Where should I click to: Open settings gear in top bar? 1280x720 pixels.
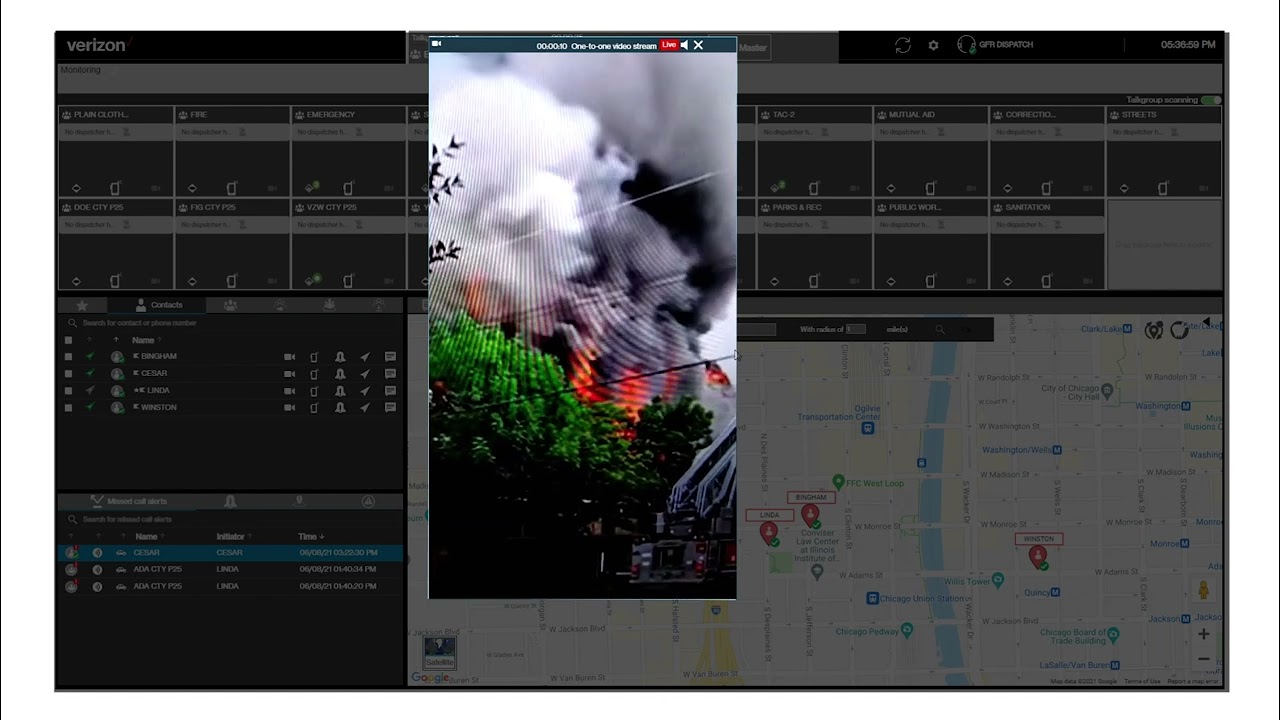[933, 45]
